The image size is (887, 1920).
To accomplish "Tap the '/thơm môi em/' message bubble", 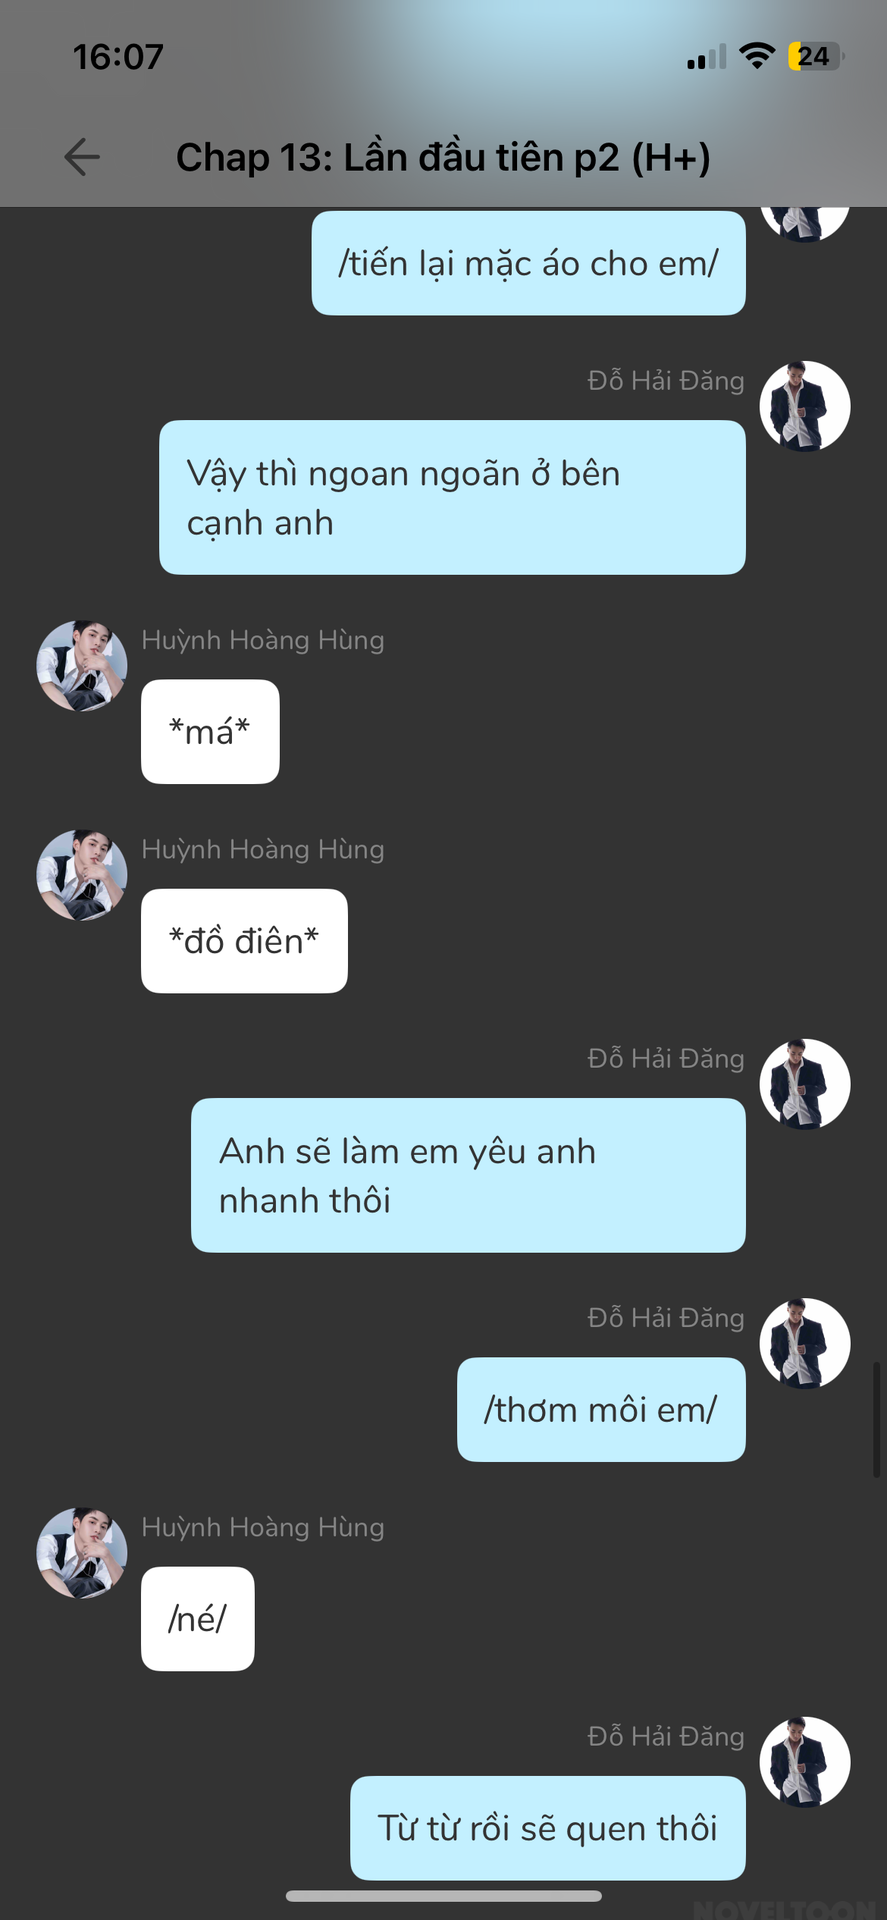I will click(601, 1409).
